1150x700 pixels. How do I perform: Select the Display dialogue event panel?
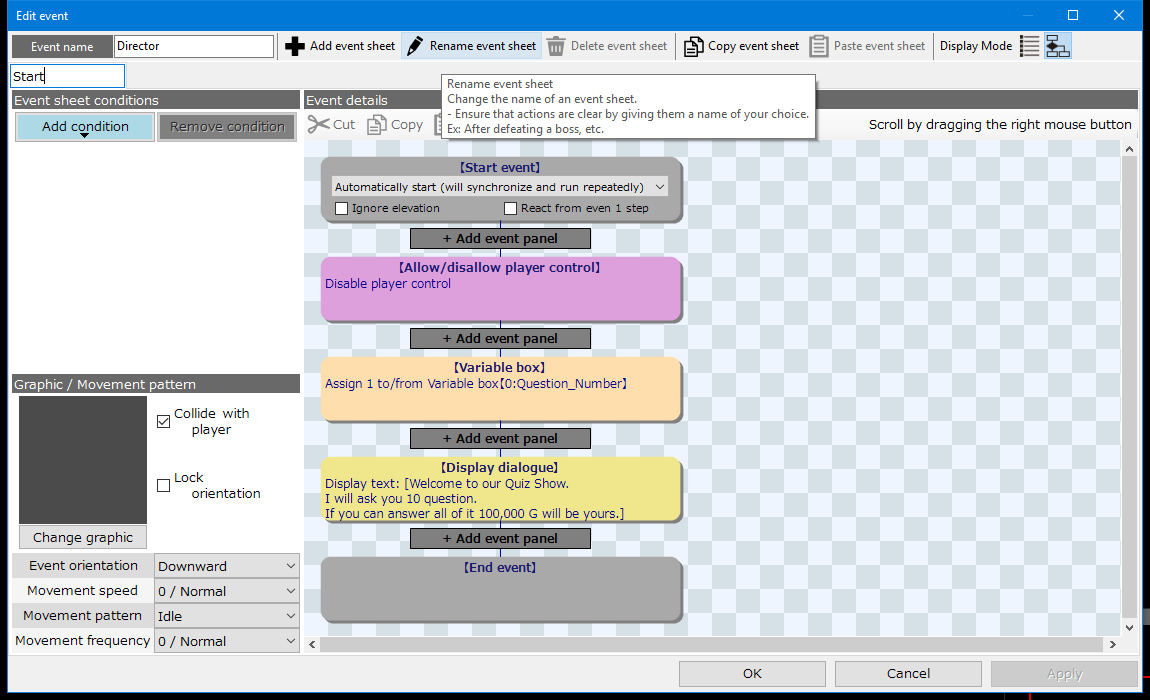point(501,489)
